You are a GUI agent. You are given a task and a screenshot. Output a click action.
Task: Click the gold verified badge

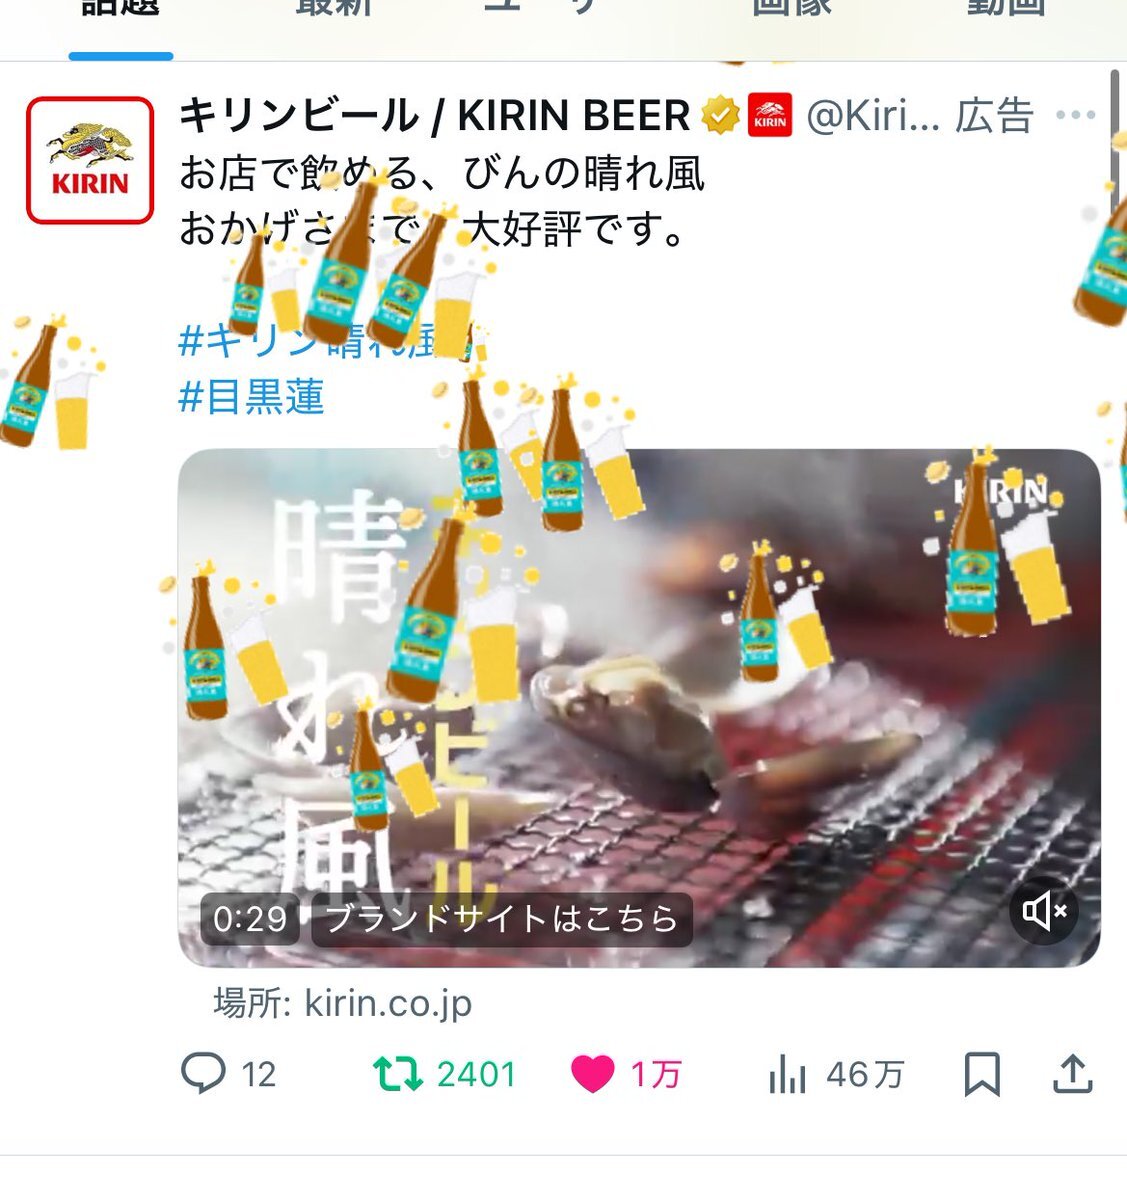click(x=719, y=116)
